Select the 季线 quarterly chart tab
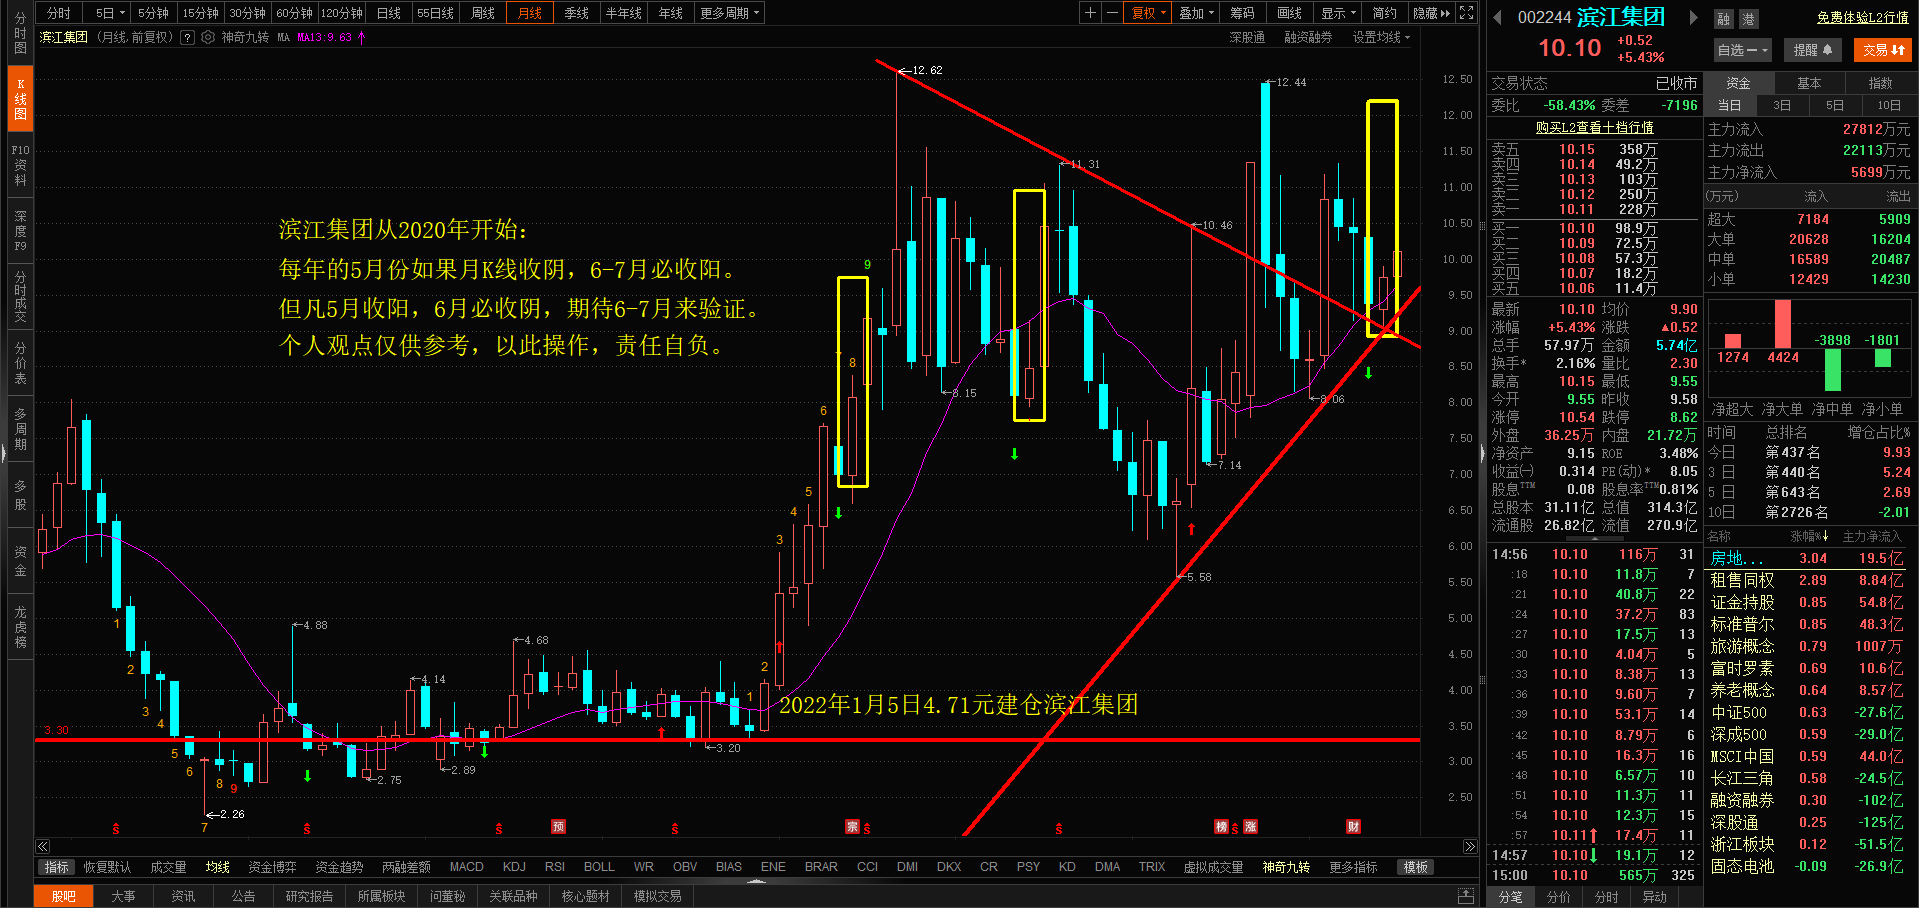This screenshot has height=908, width=1919. (x=576, y=13)
